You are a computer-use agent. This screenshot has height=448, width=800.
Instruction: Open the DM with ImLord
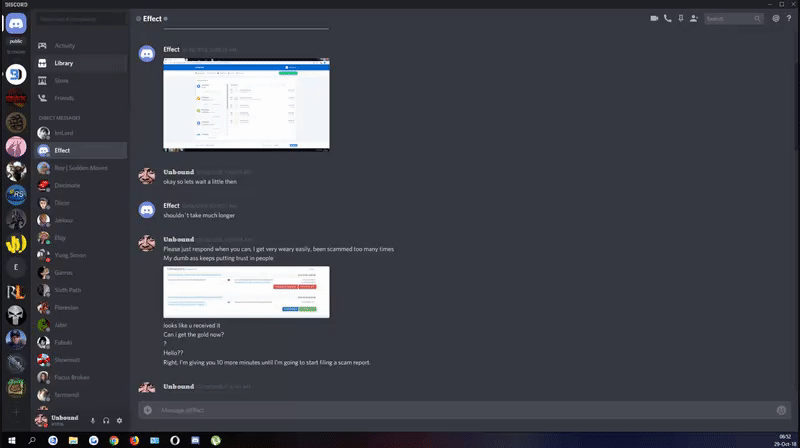tap(81, 133)
